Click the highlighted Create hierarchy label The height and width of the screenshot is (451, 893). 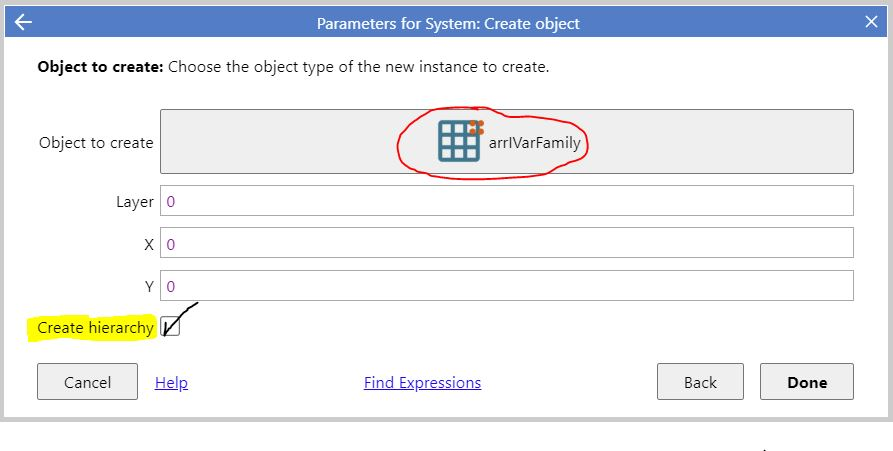click(x=95, y=328)
